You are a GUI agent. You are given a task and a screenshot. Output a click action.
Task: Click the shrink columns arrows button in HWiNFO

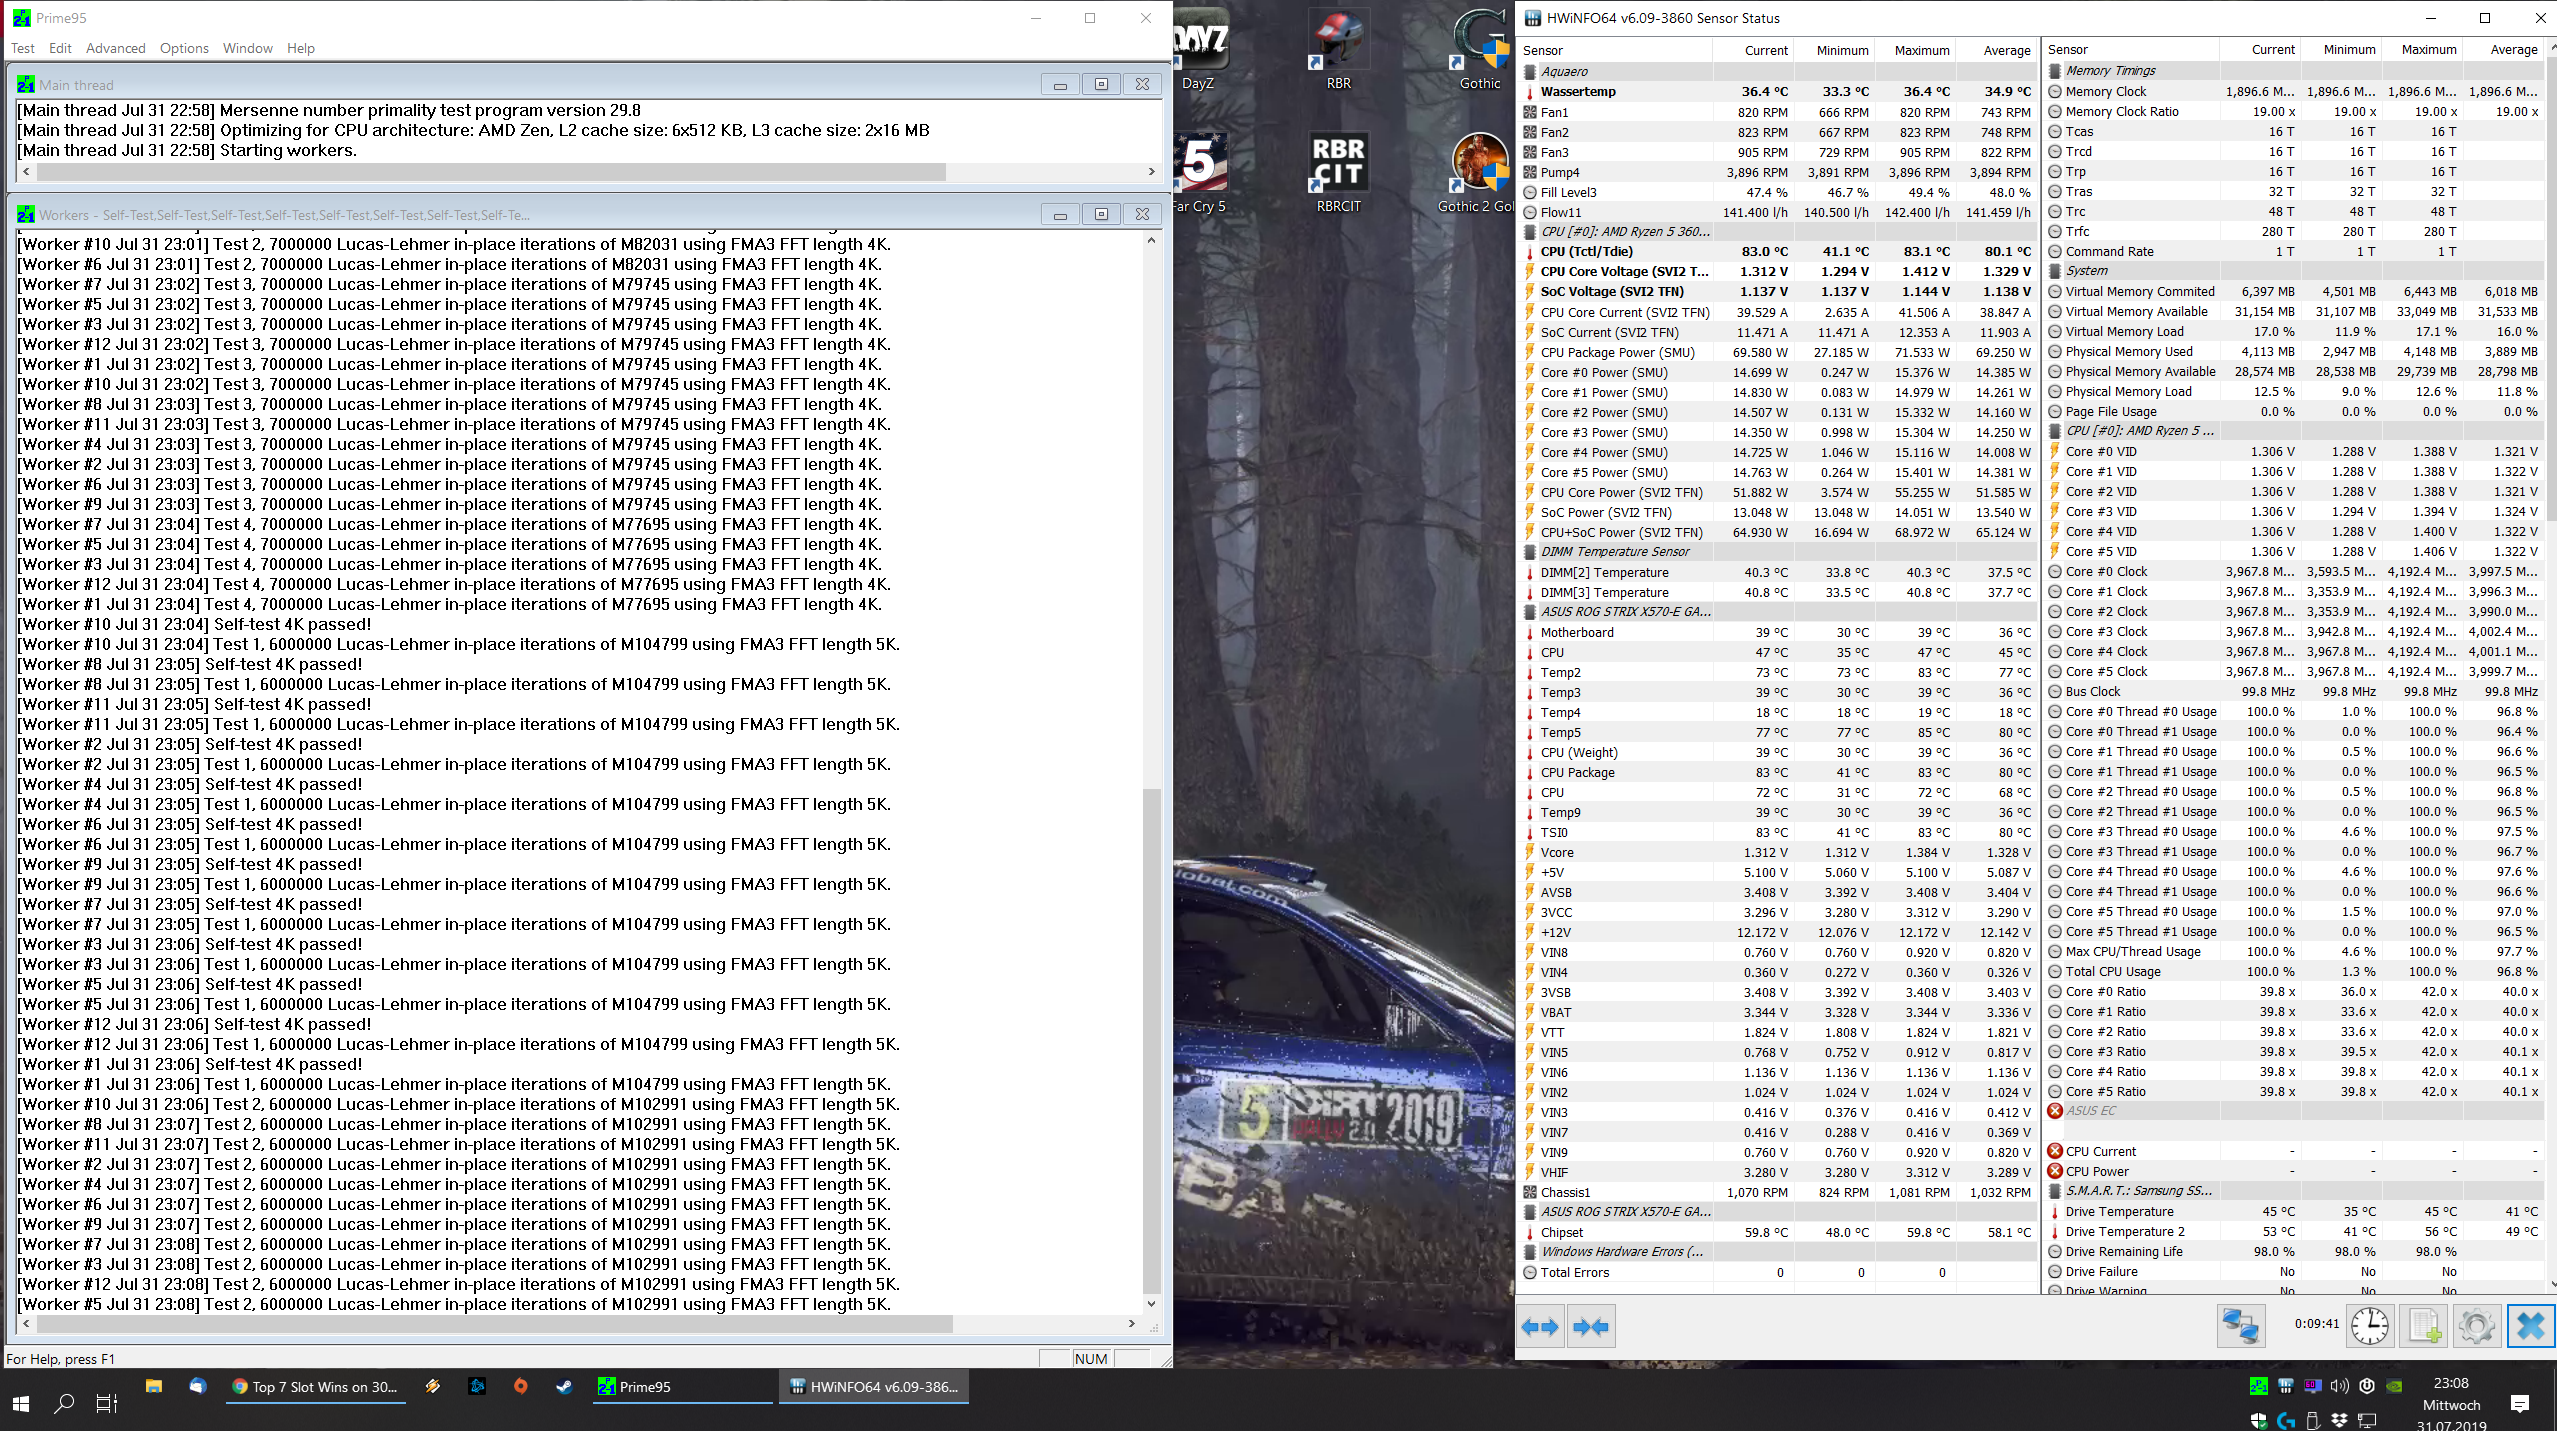(1591, 1327)
